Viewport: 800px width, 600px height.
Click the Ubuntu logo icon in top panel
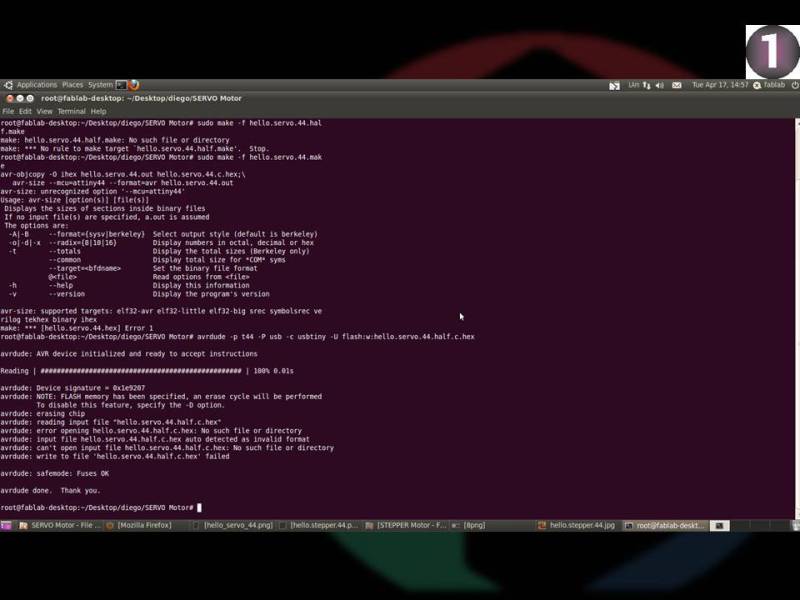tap(8, 85)
